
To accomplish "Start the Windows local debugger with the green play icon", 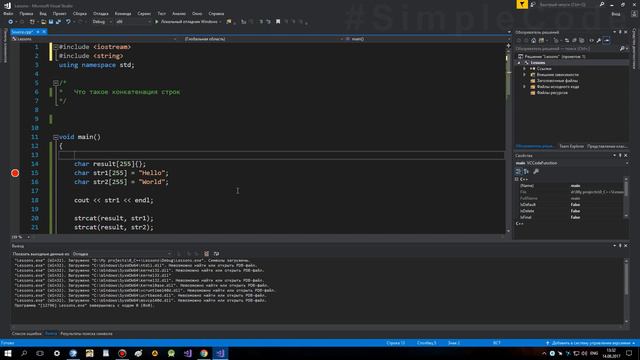I will tap(156, 22).
